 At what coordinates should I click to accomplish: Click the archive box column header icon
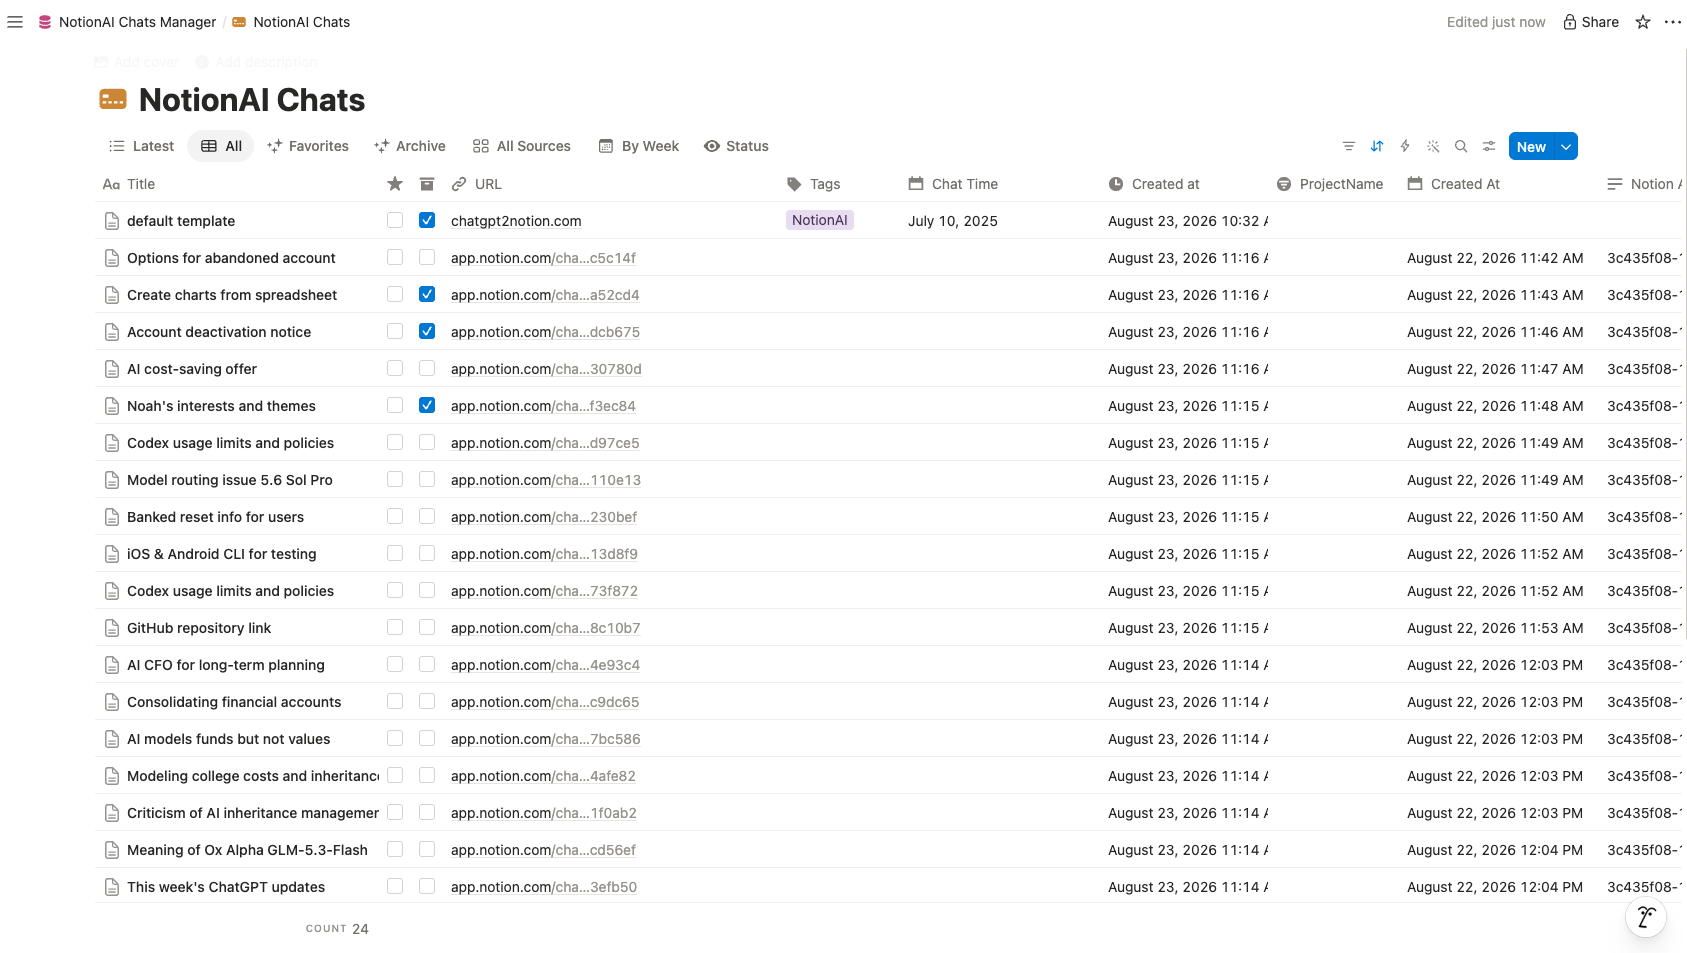[427, 184]
